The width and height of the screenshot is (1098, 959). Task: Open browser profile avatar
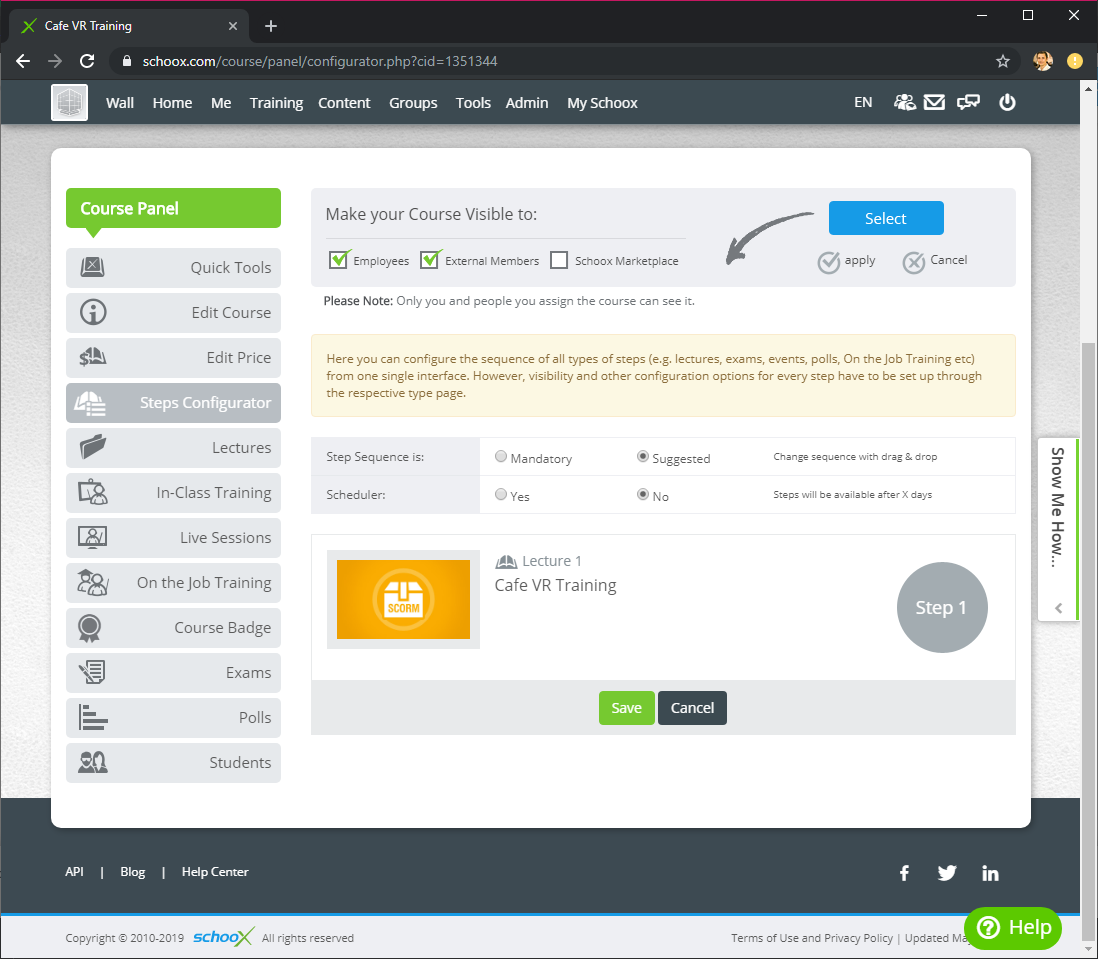(1042, 62)
